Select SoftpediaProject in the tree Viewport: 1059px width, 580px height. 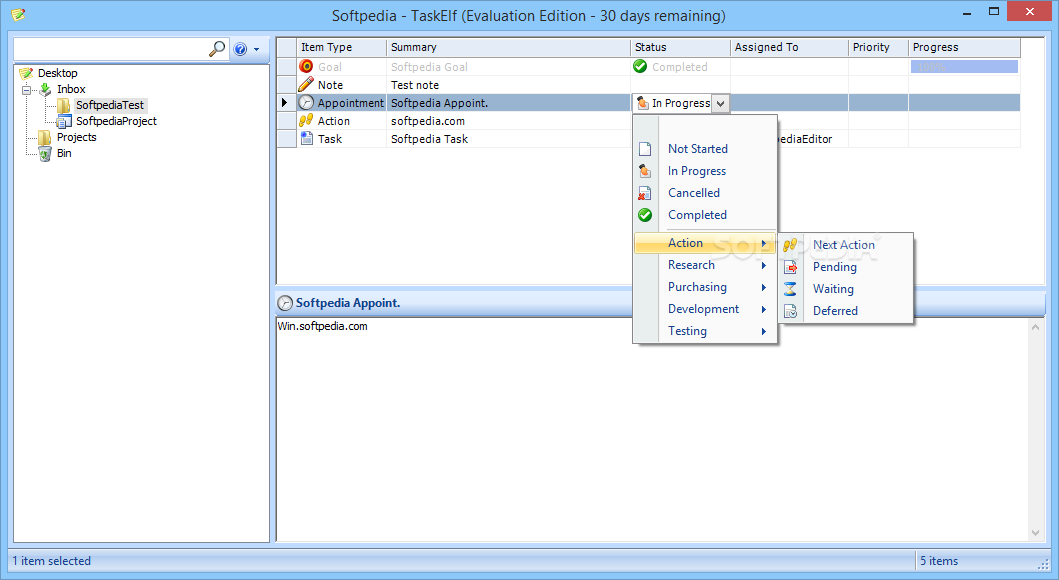pyautogui.click(x=116, y=122)
